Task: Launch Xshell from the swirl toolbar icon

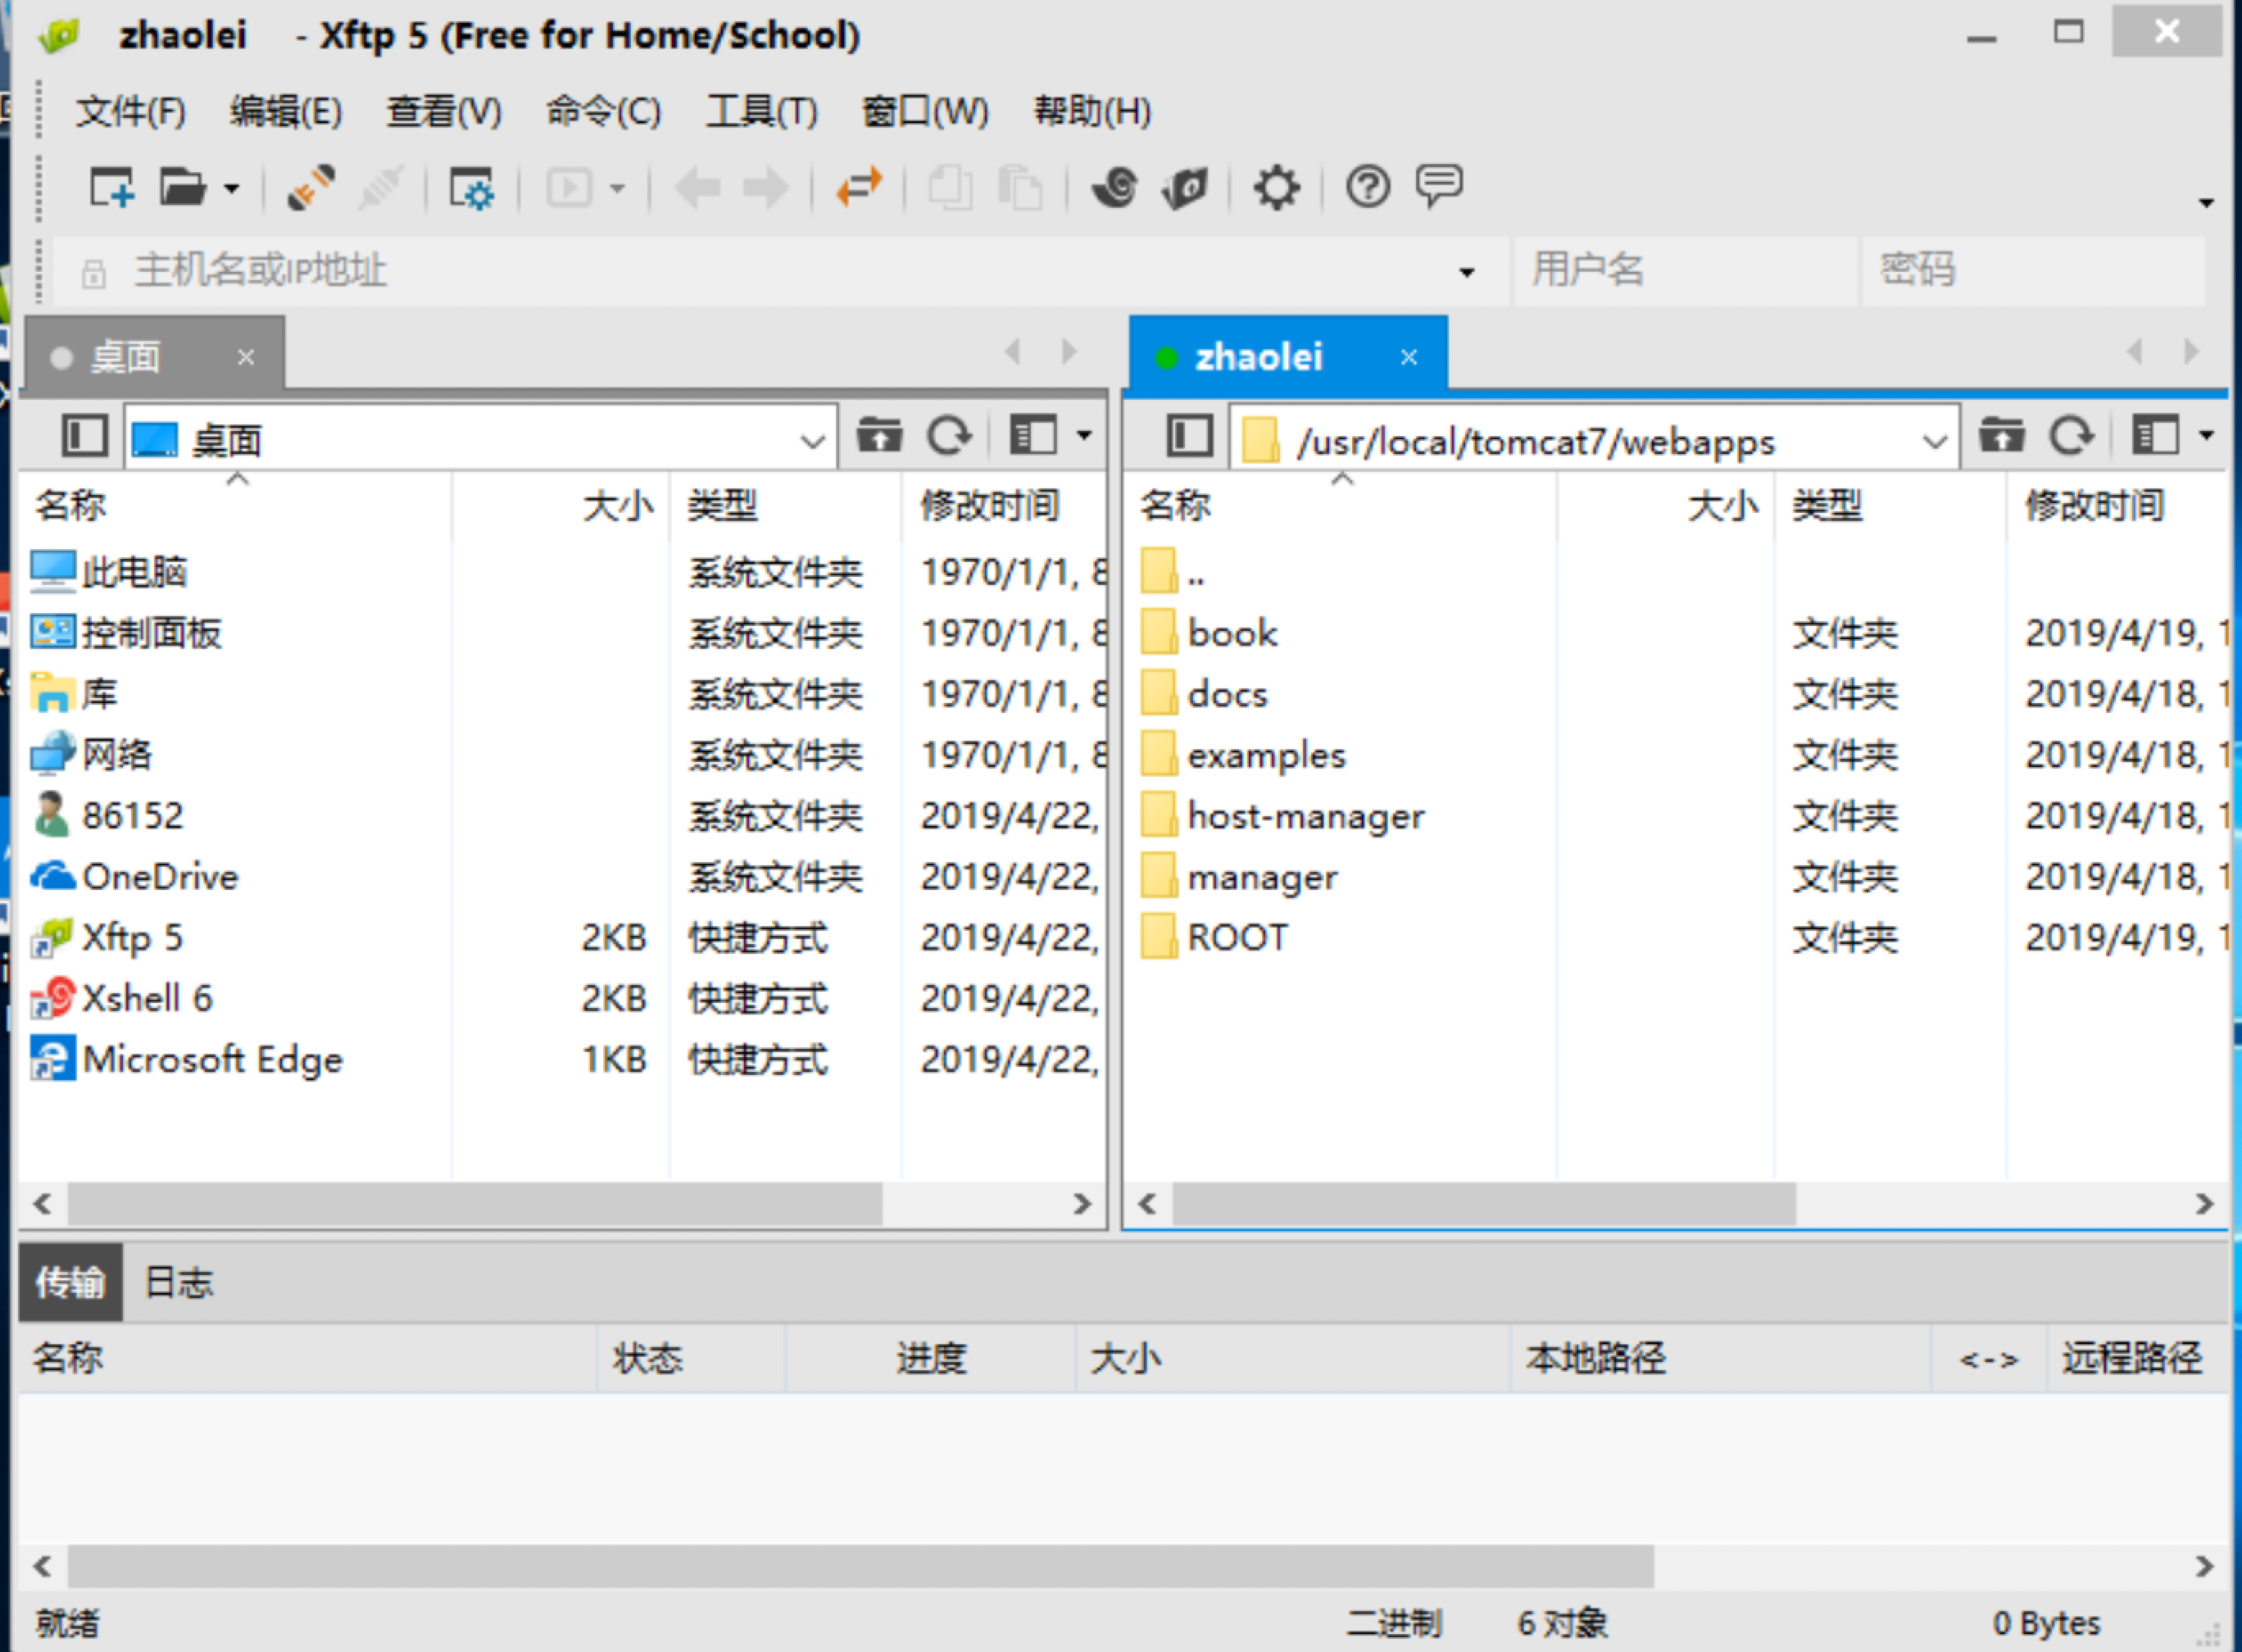Action: click(1114, 187)
